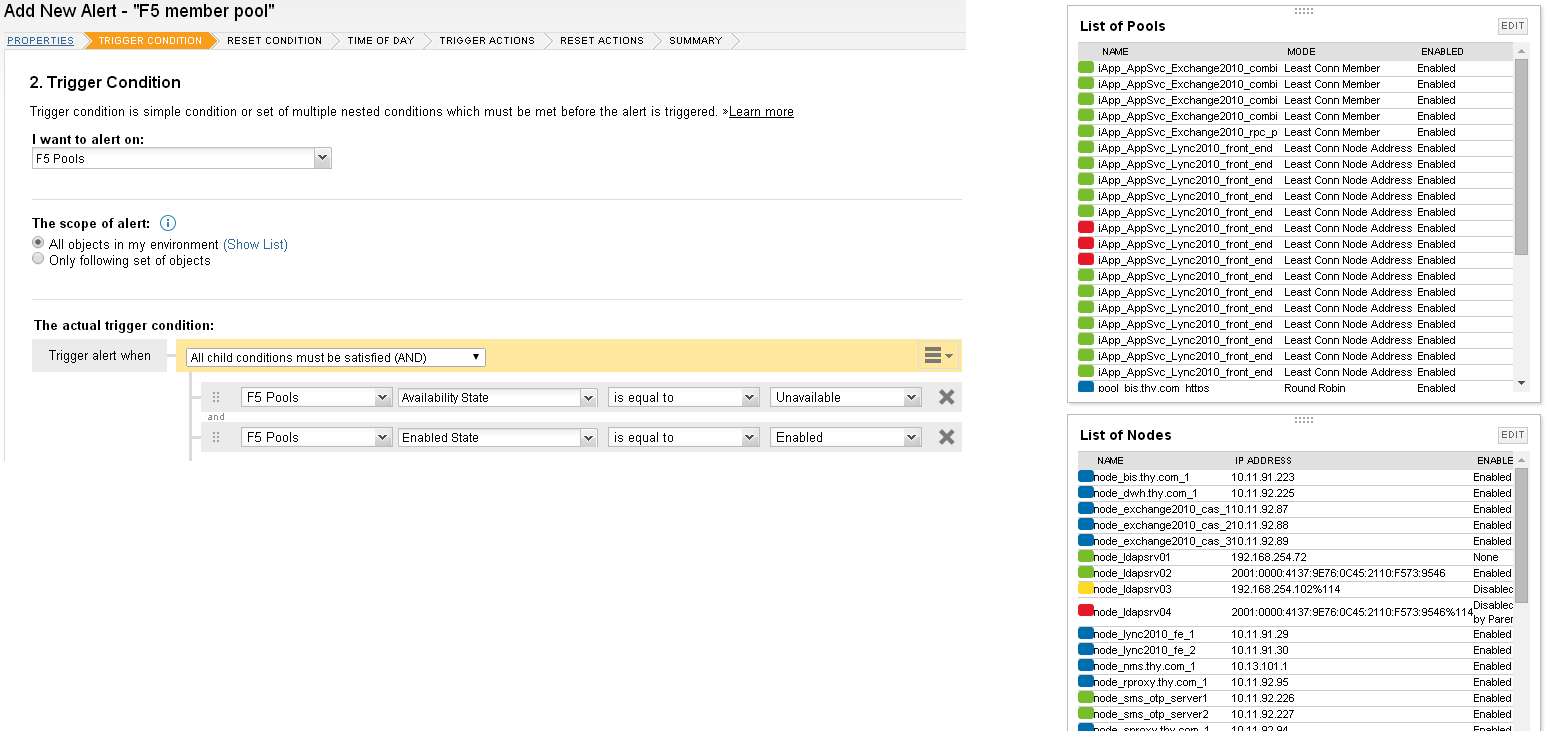1546x735 pixels.
Task: Open F5 Pools dropdown in Enabled State row
Action: pos(316,437)
